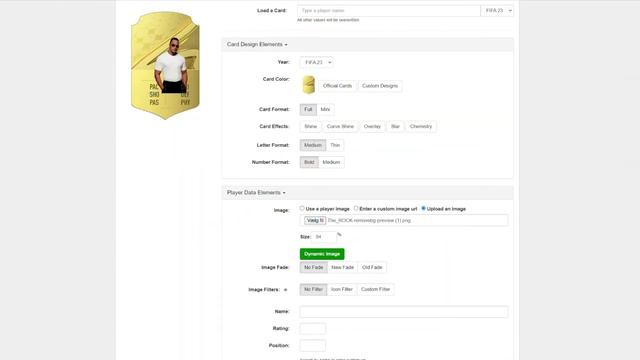640x360 pixels.
Task: Choose Thin letter format
Action: point(335,145)
